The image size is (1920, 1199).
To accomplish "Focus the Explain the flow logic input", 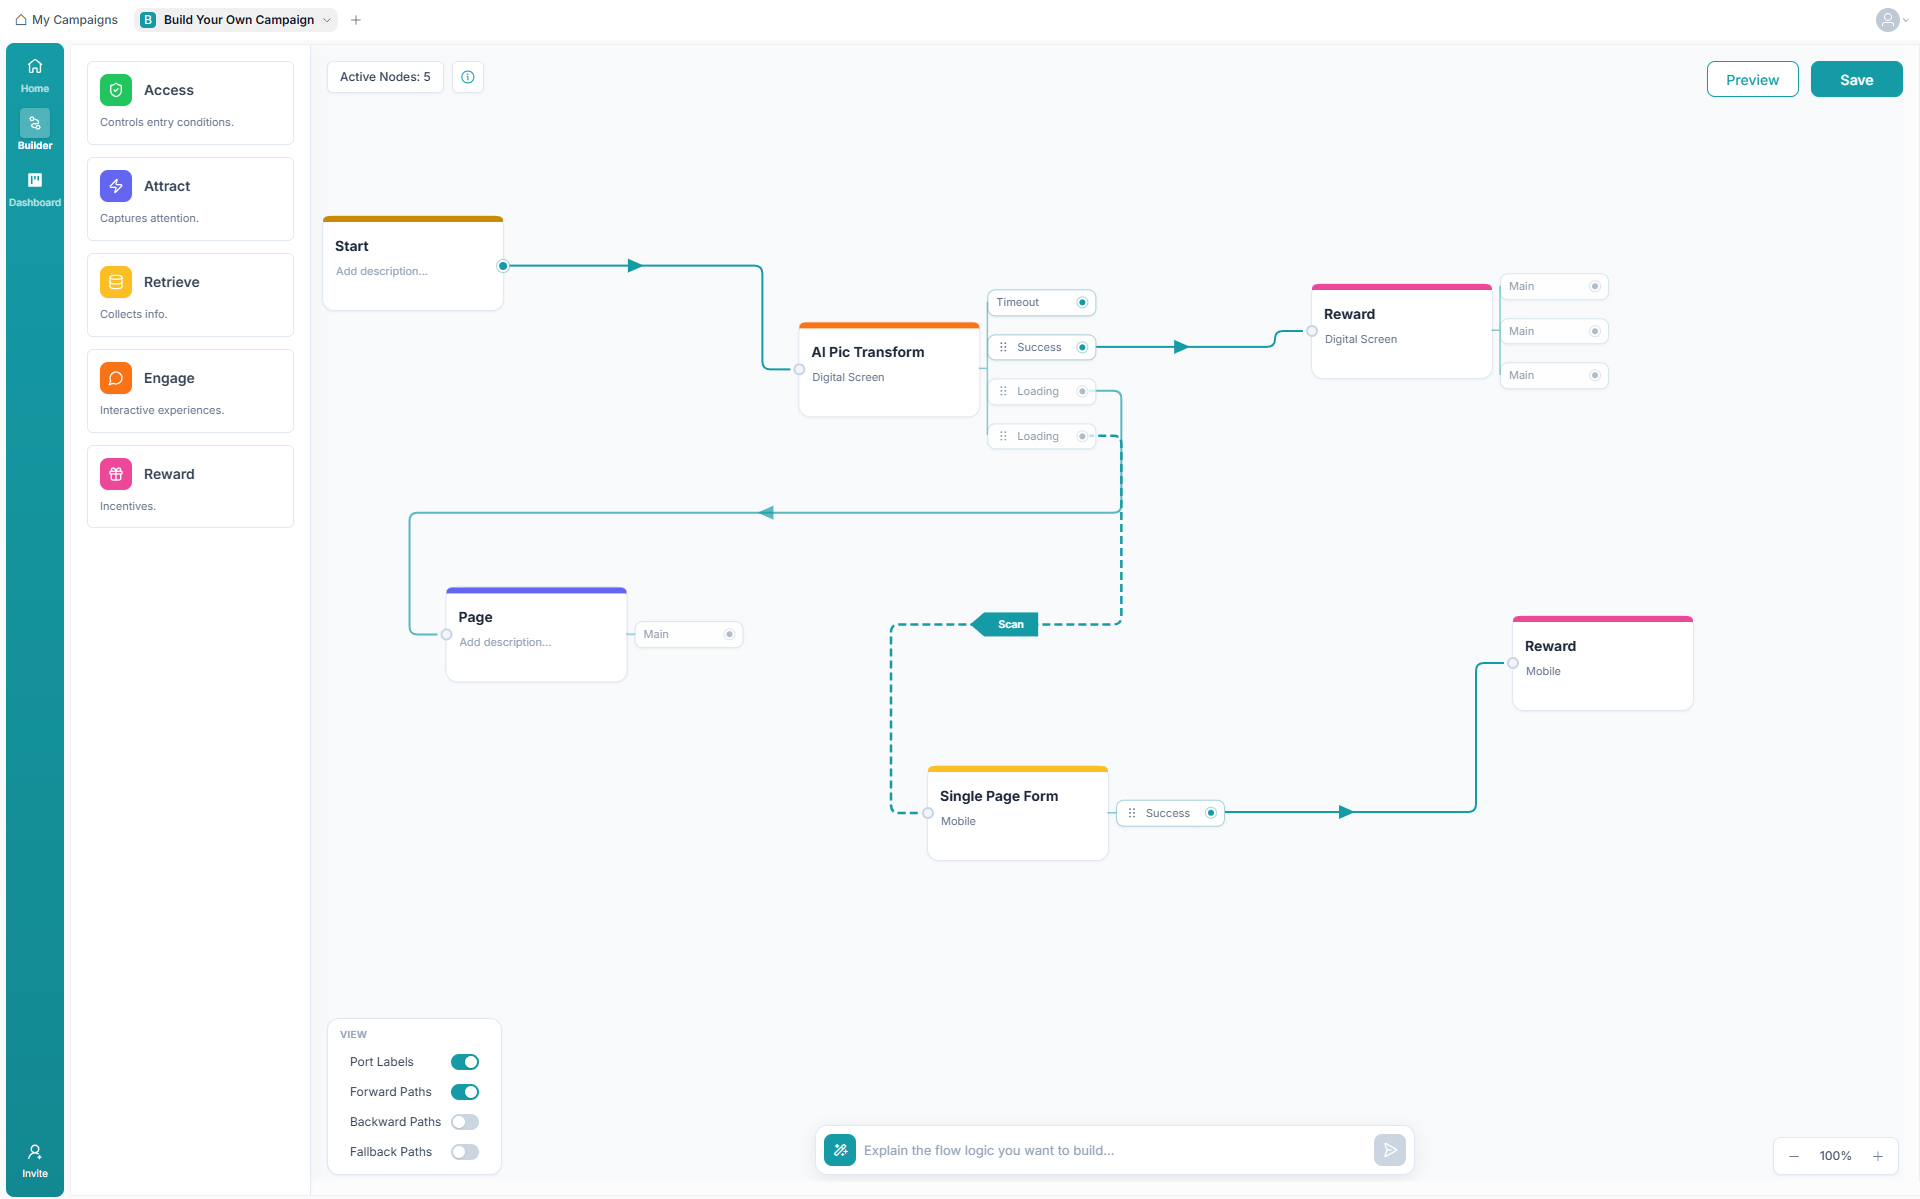I will [x=1115, y=1150].
